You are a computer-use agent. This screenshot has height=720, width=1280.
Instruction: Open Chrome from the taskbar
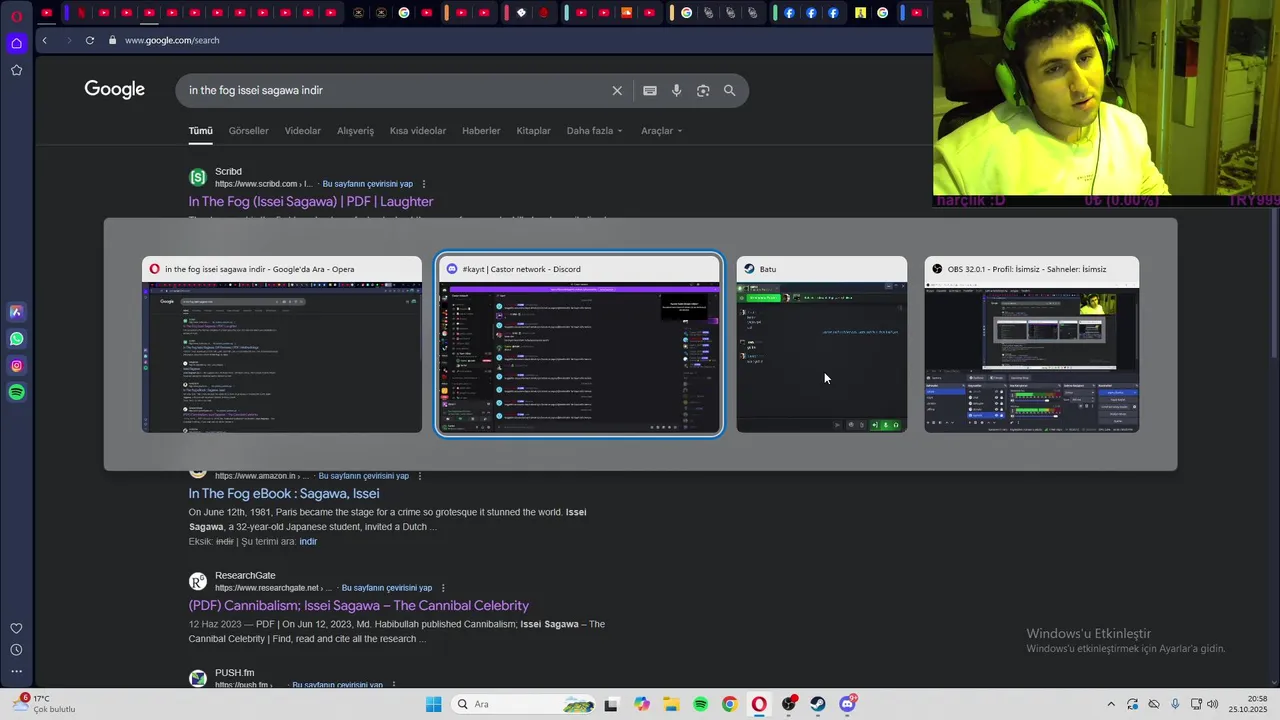click(730, 704)
